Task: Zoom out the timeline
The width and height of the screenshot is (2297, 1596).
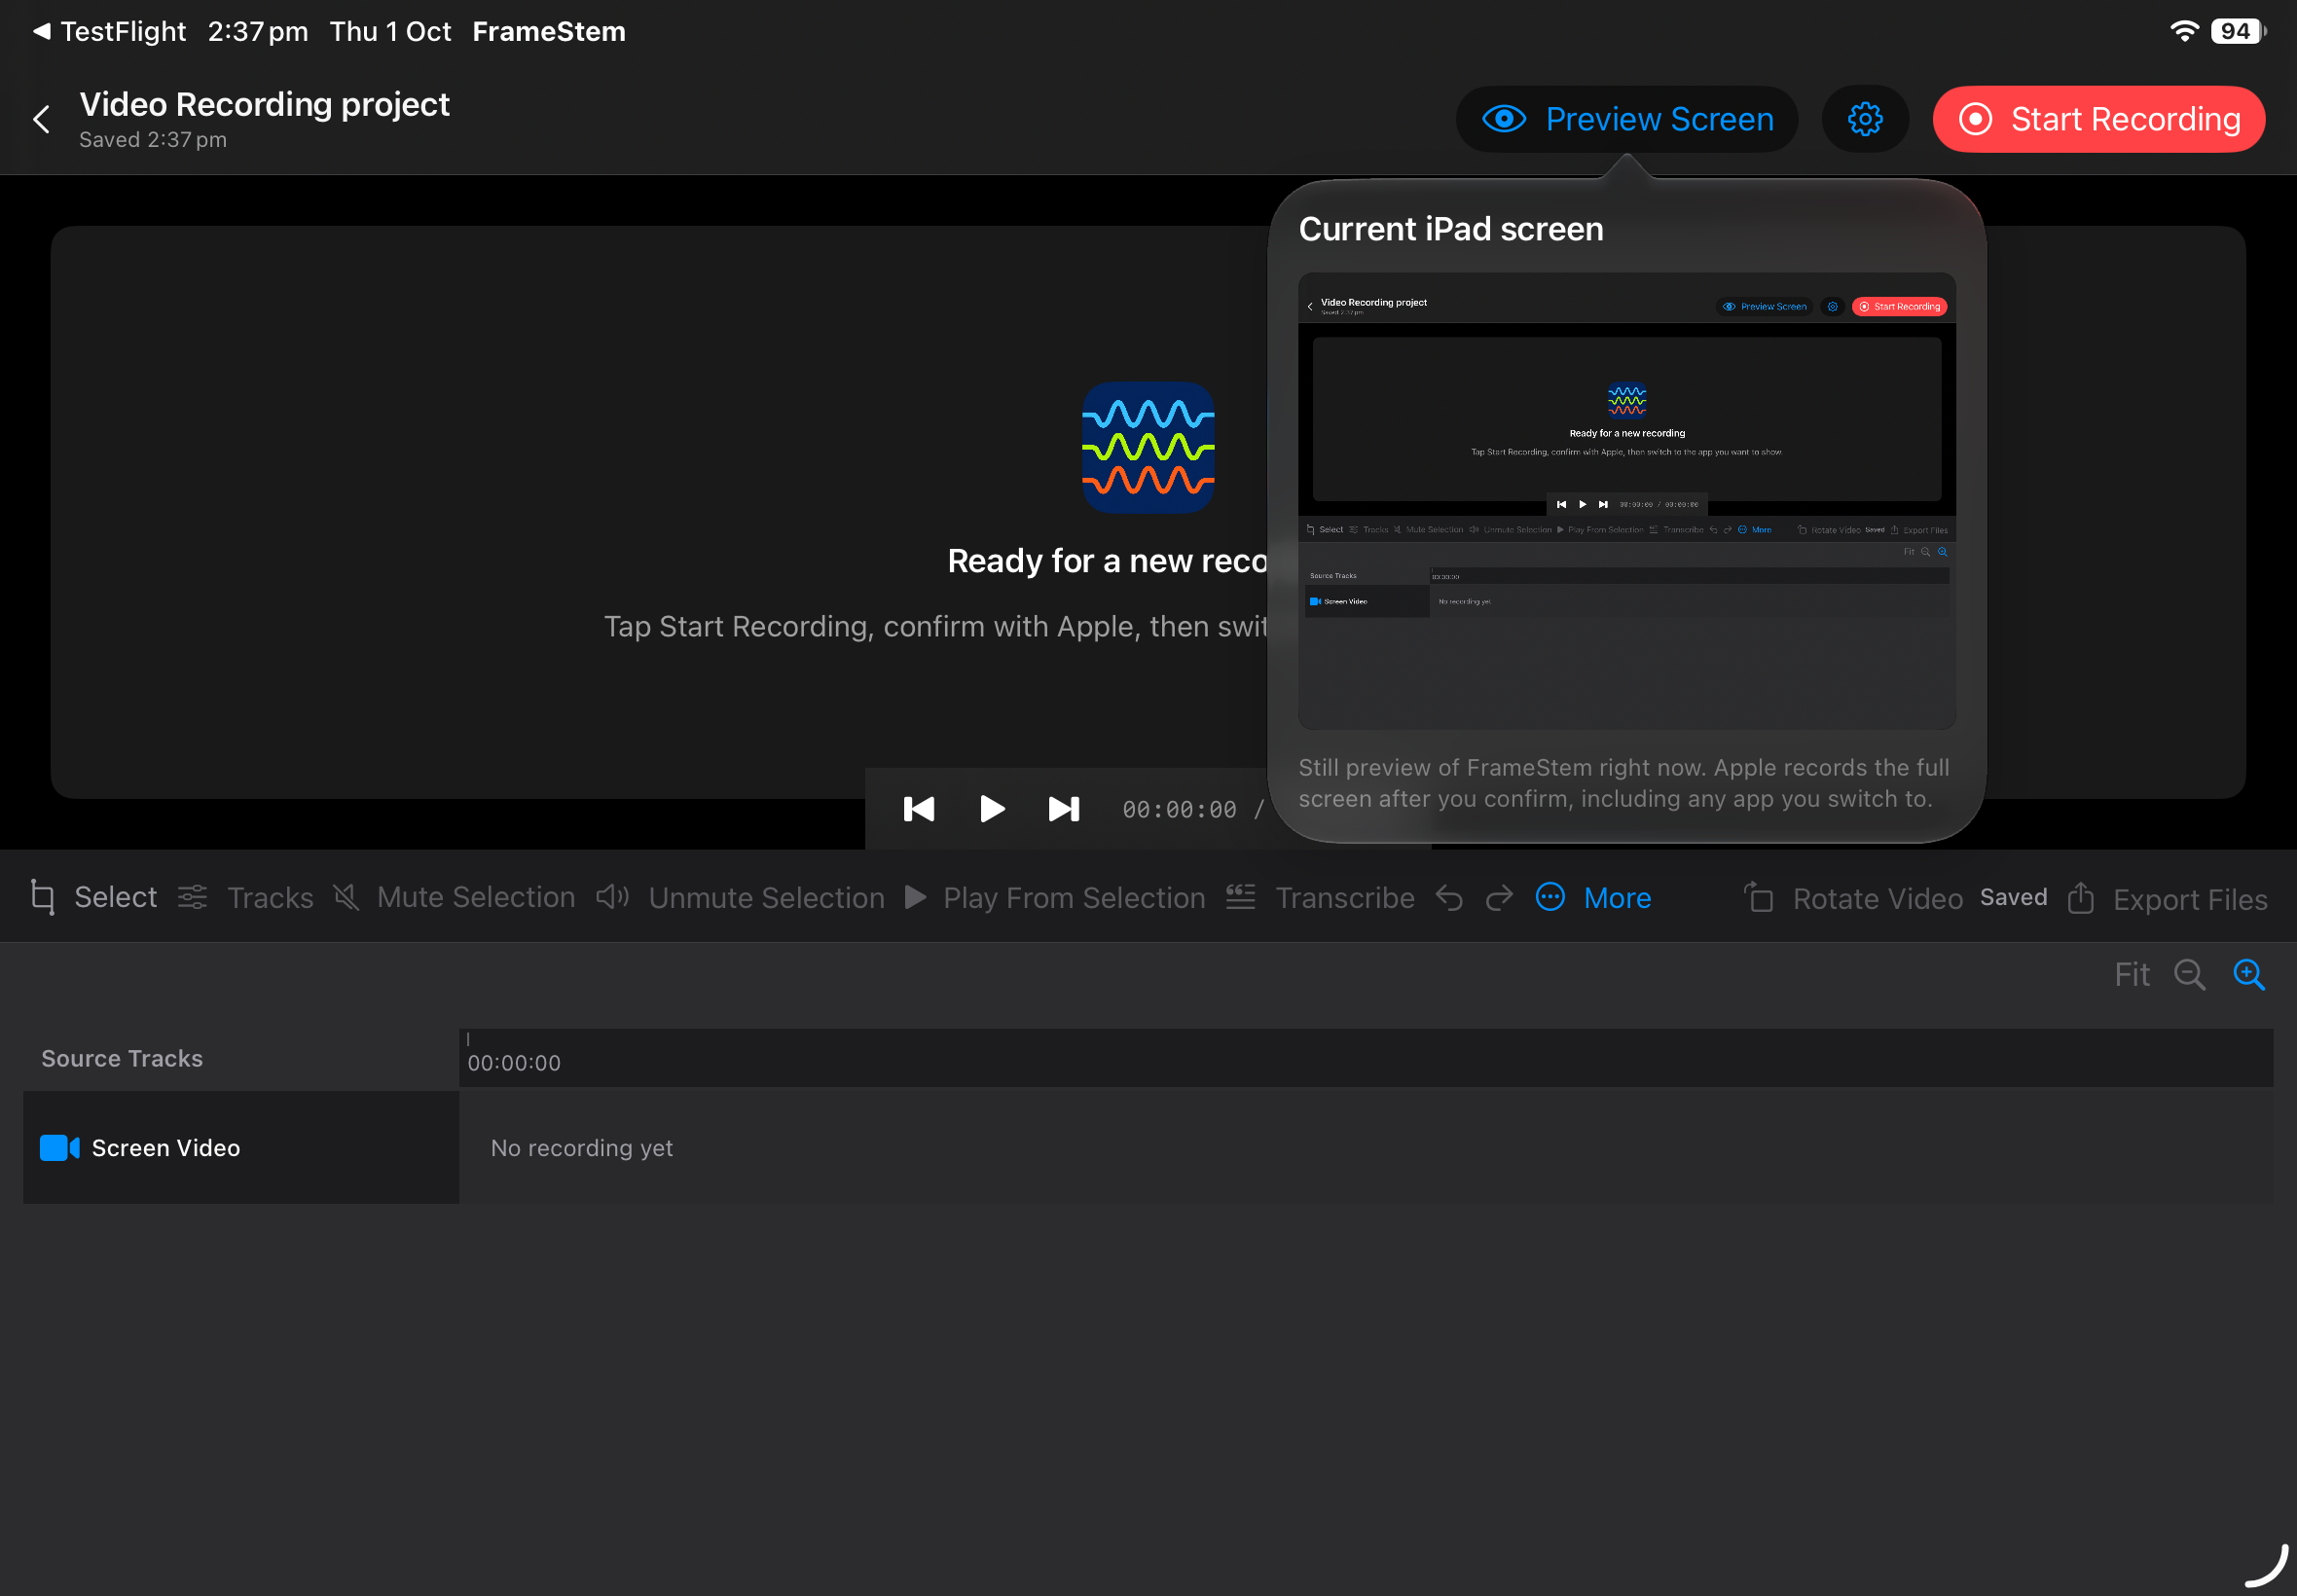Action: (2189, 974)
